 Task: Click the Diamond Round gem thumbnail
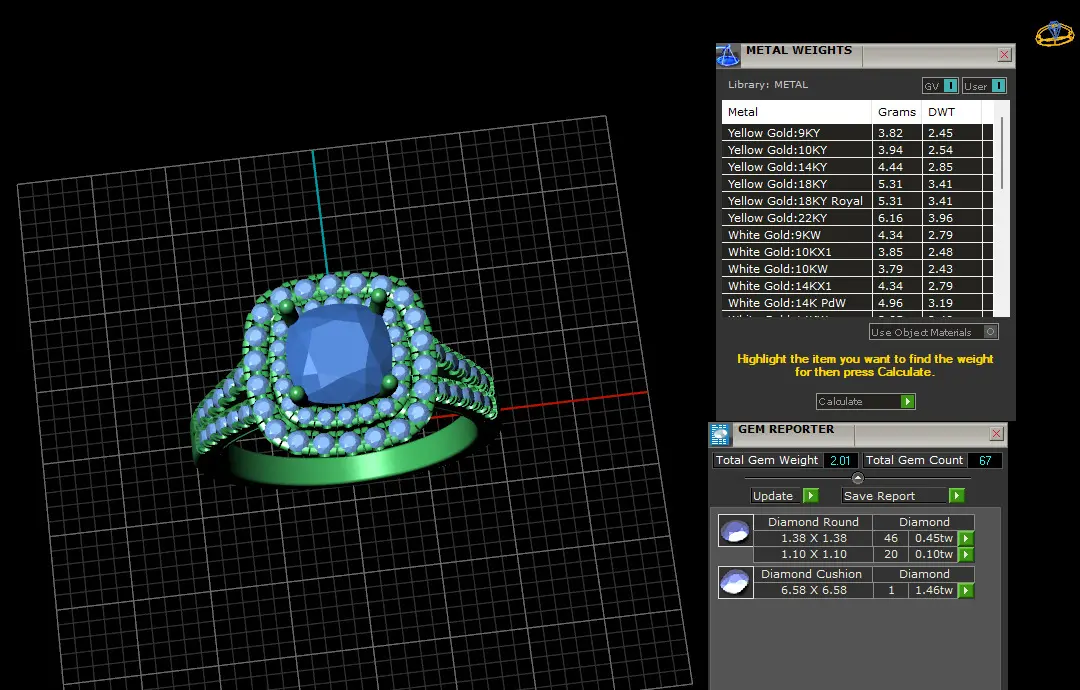pos(735,531)
